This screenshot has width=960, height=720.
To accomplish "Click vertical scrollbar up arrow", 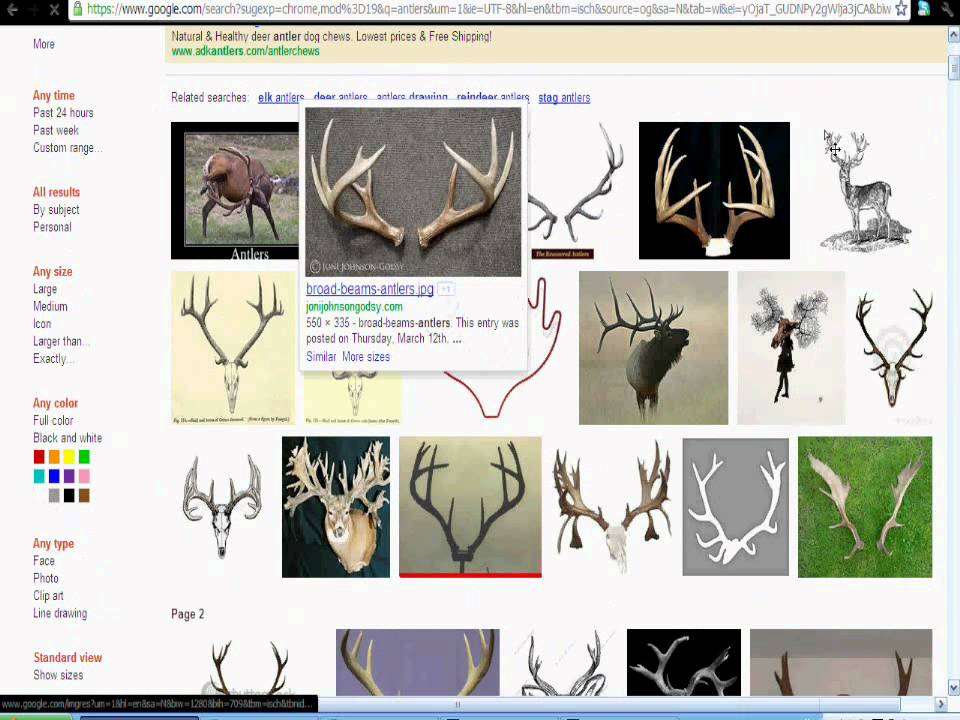I will 953,36.
